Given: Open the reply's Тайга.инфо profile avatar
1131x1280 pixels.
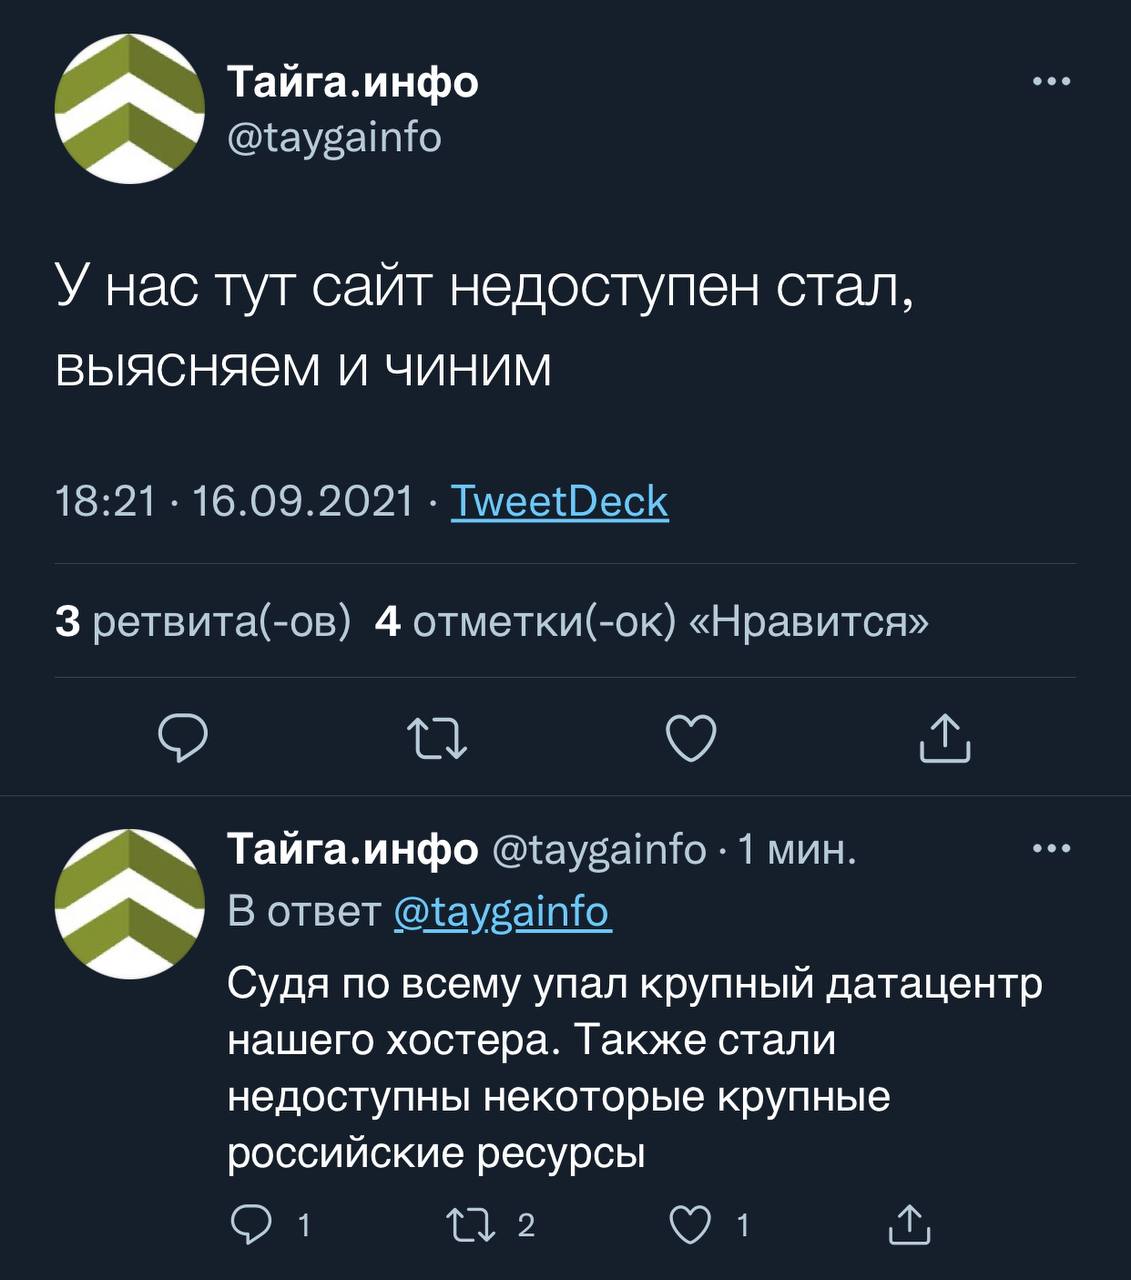Looking at the screenshot, I should (129, 903).
